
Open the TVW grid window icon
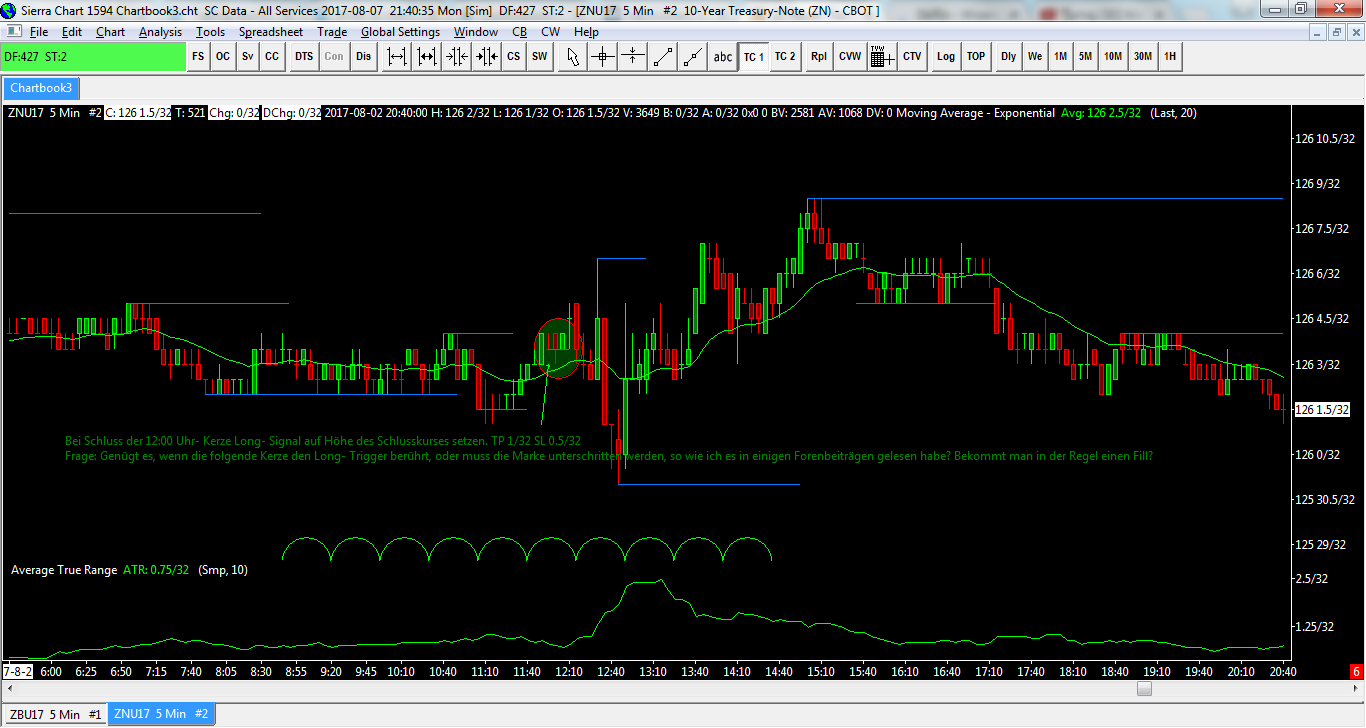point(881,57)
